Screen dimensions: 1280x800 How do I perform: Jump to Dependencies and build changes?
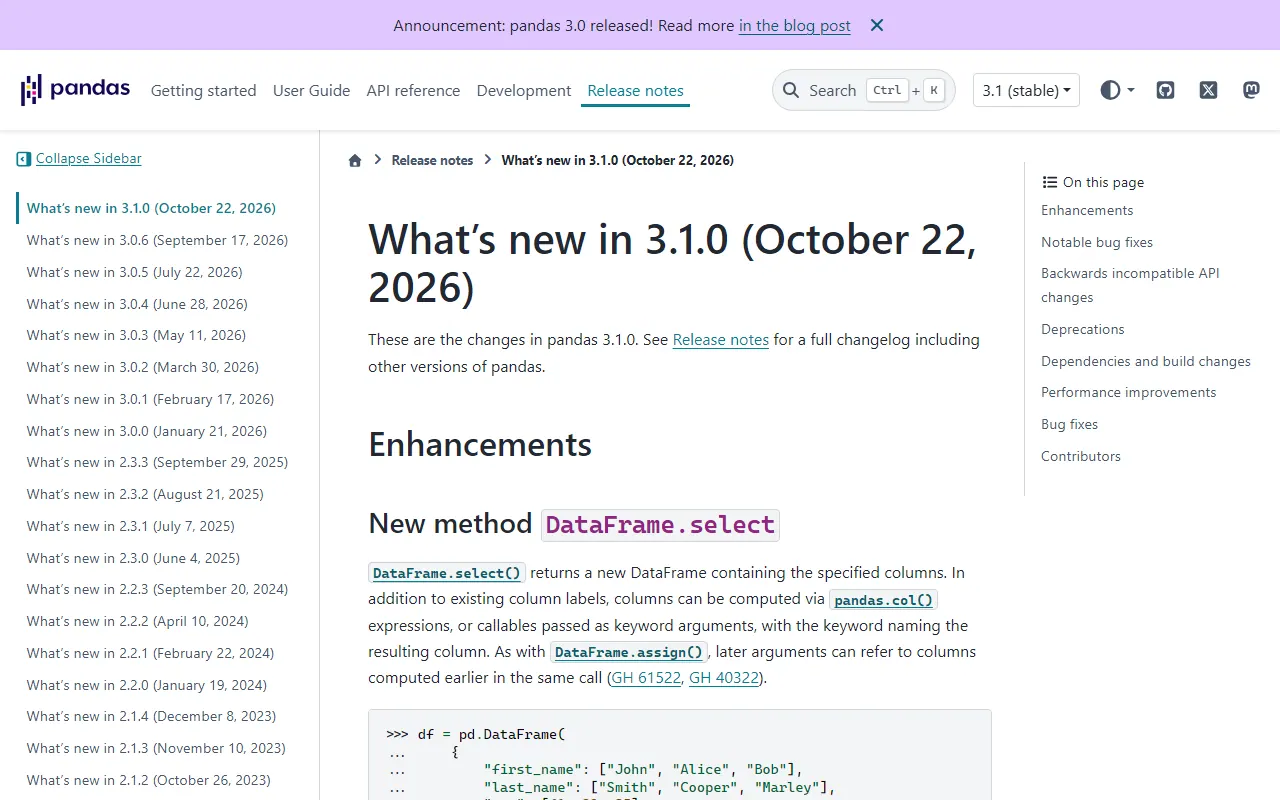pos(1146,361)
